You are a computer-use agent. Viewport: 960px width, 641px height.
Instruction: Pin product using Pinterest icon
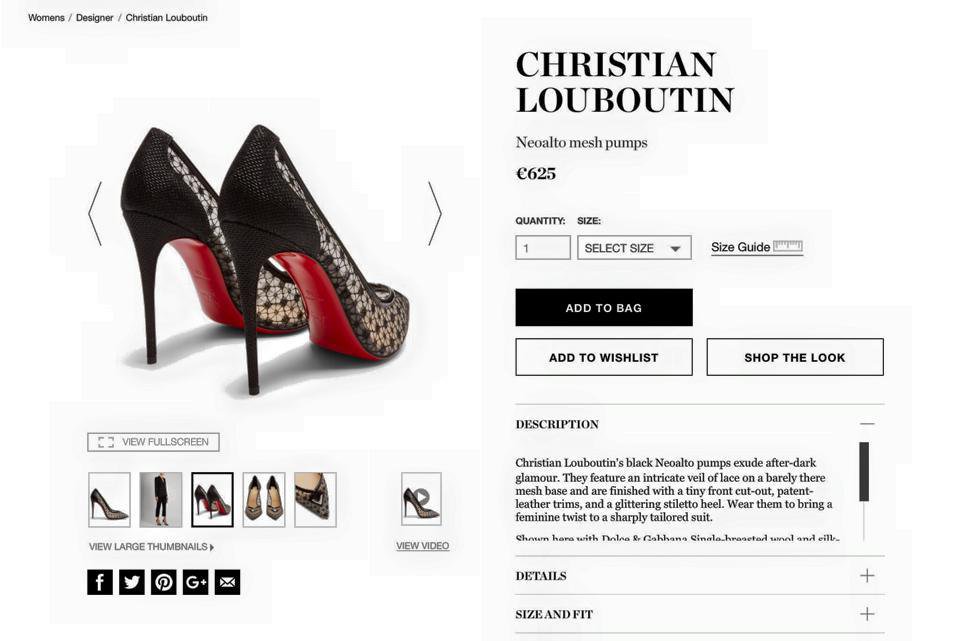[164, 582]
